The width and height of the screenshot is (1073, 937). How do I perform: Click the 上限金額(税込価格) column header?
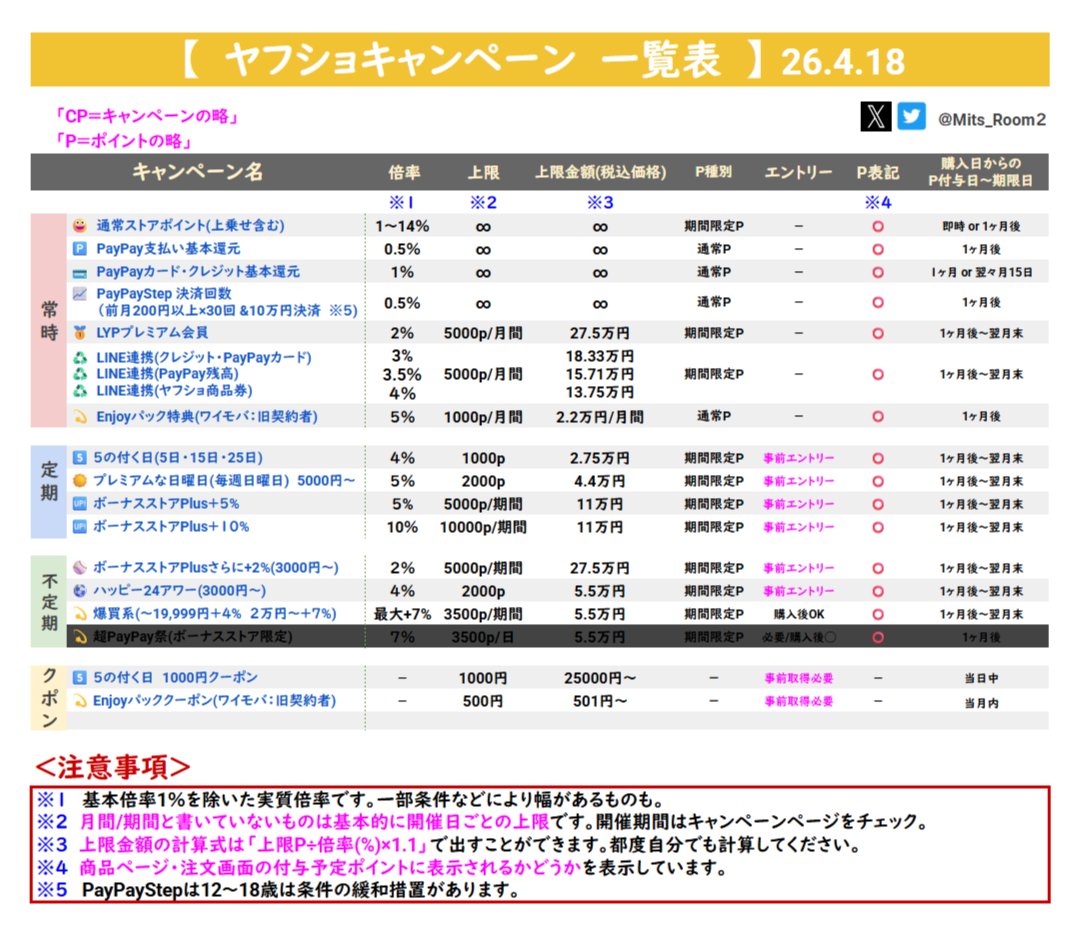click(600, 172)
